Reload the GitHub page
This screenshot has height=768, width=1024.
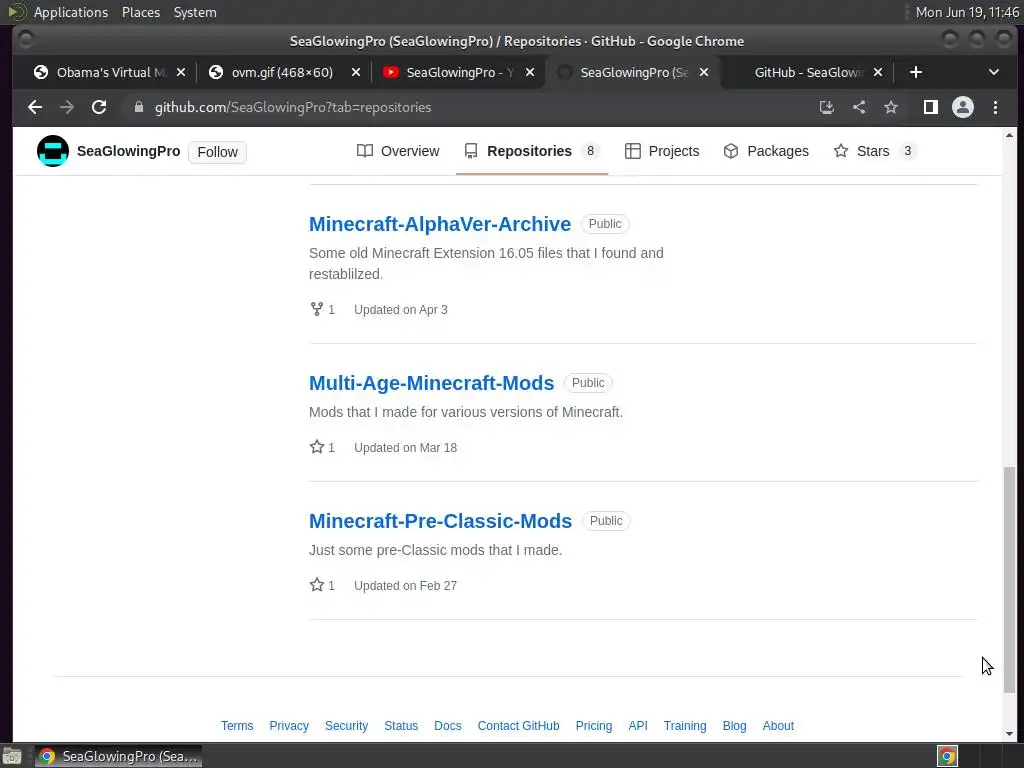(99, 107)
